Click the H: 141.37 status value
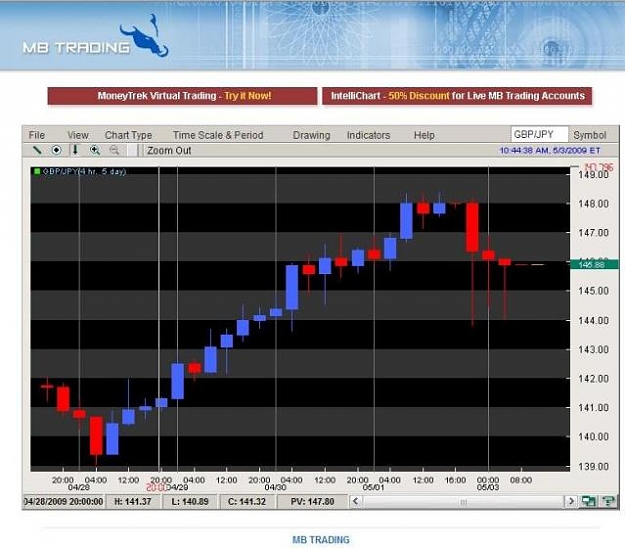Image resolution: width=625 pixels, height=549 pixels. tap(133, 502)
